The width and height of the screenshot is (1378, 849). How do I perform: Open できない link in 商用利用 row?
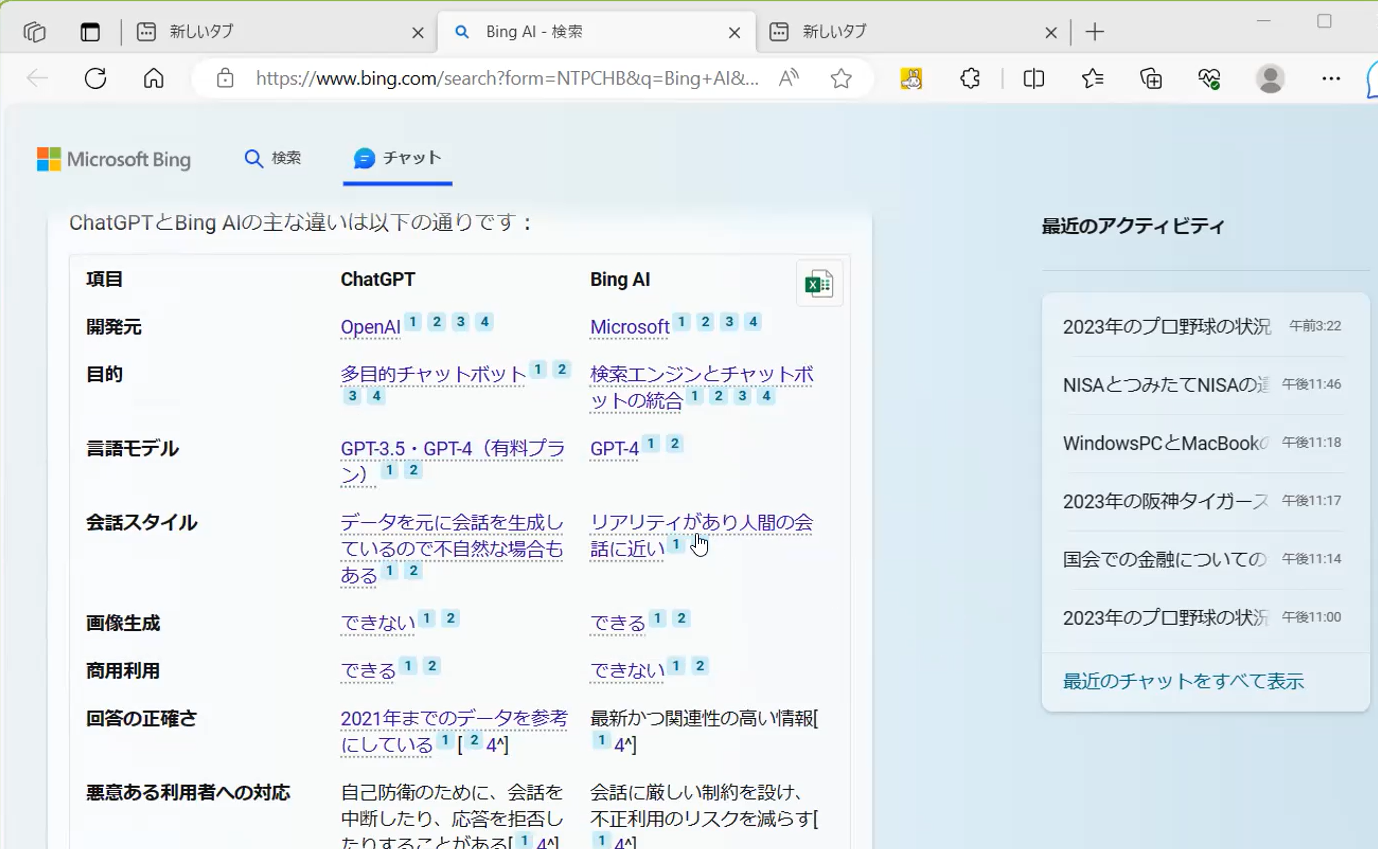(627, 670)
